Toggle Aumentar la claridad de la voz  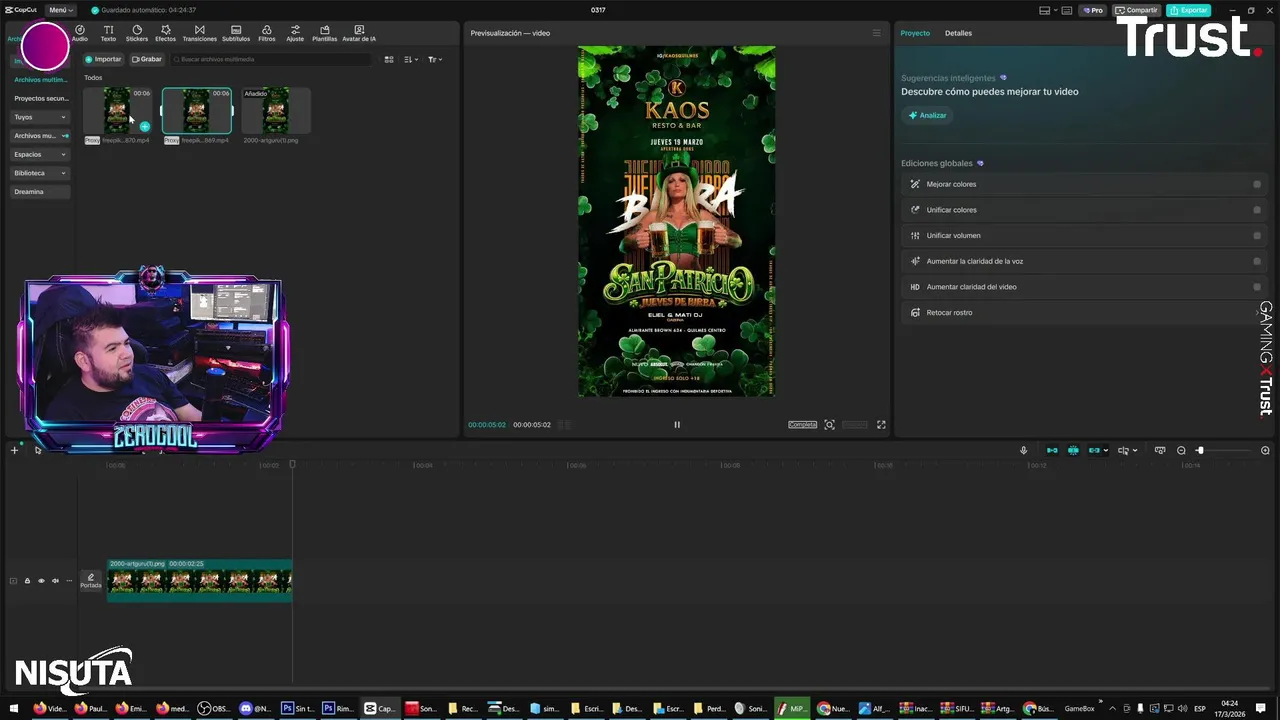(1257, 261)
